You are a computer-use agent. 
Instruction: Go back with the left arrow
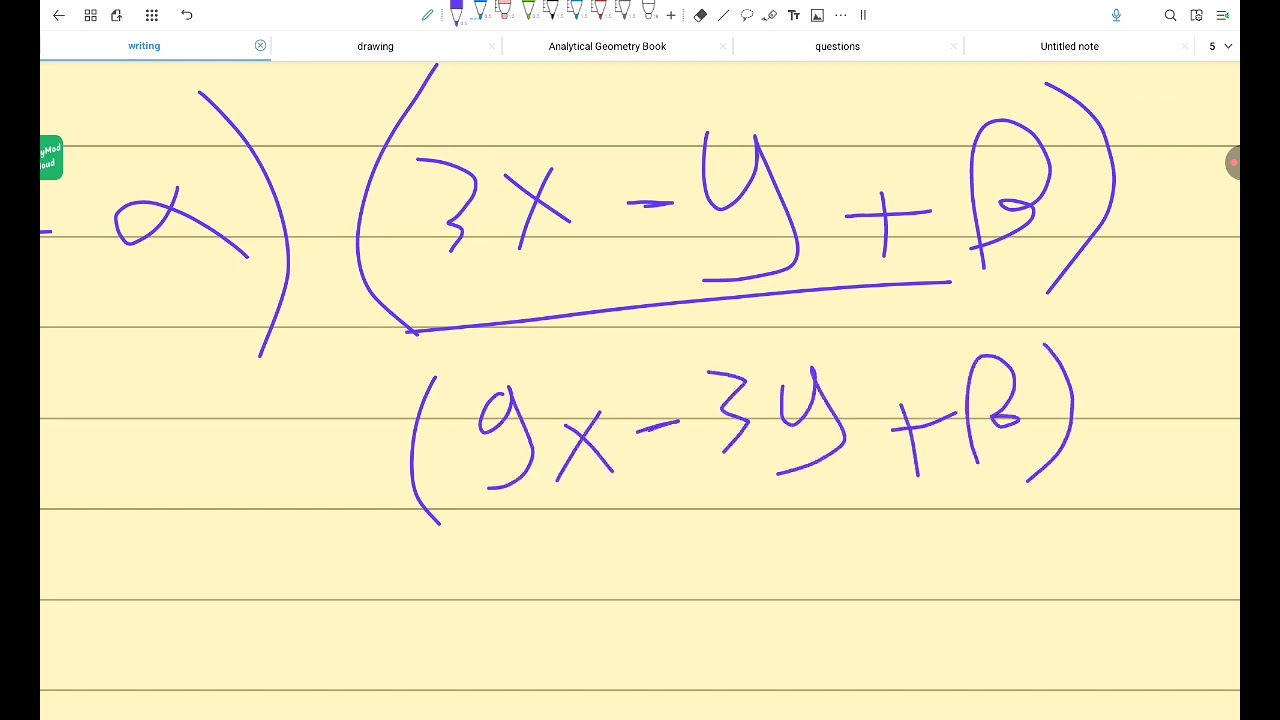[59, 15]
